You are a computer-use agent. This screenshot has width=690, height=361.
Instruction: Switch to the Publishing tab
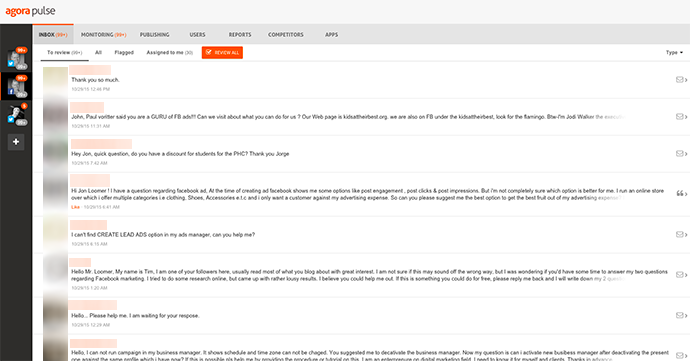coord(154,34)
